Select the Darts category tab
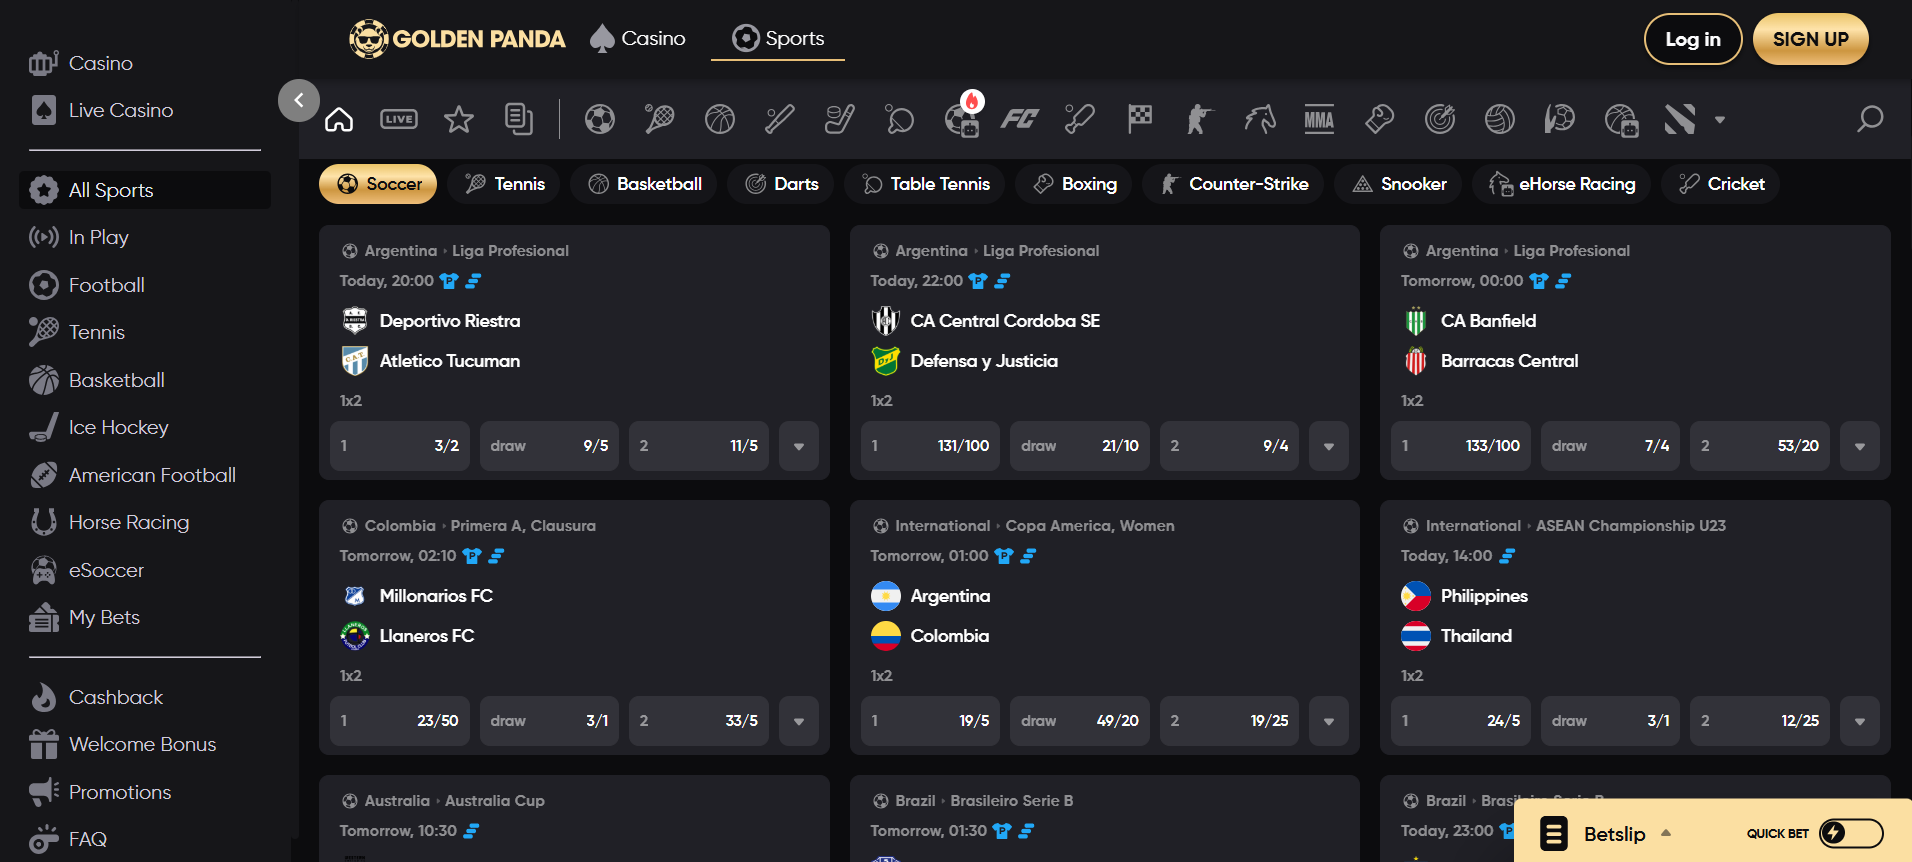Image resolution: width=1912 pixels, height=862 pixels. tap(781, 184)
